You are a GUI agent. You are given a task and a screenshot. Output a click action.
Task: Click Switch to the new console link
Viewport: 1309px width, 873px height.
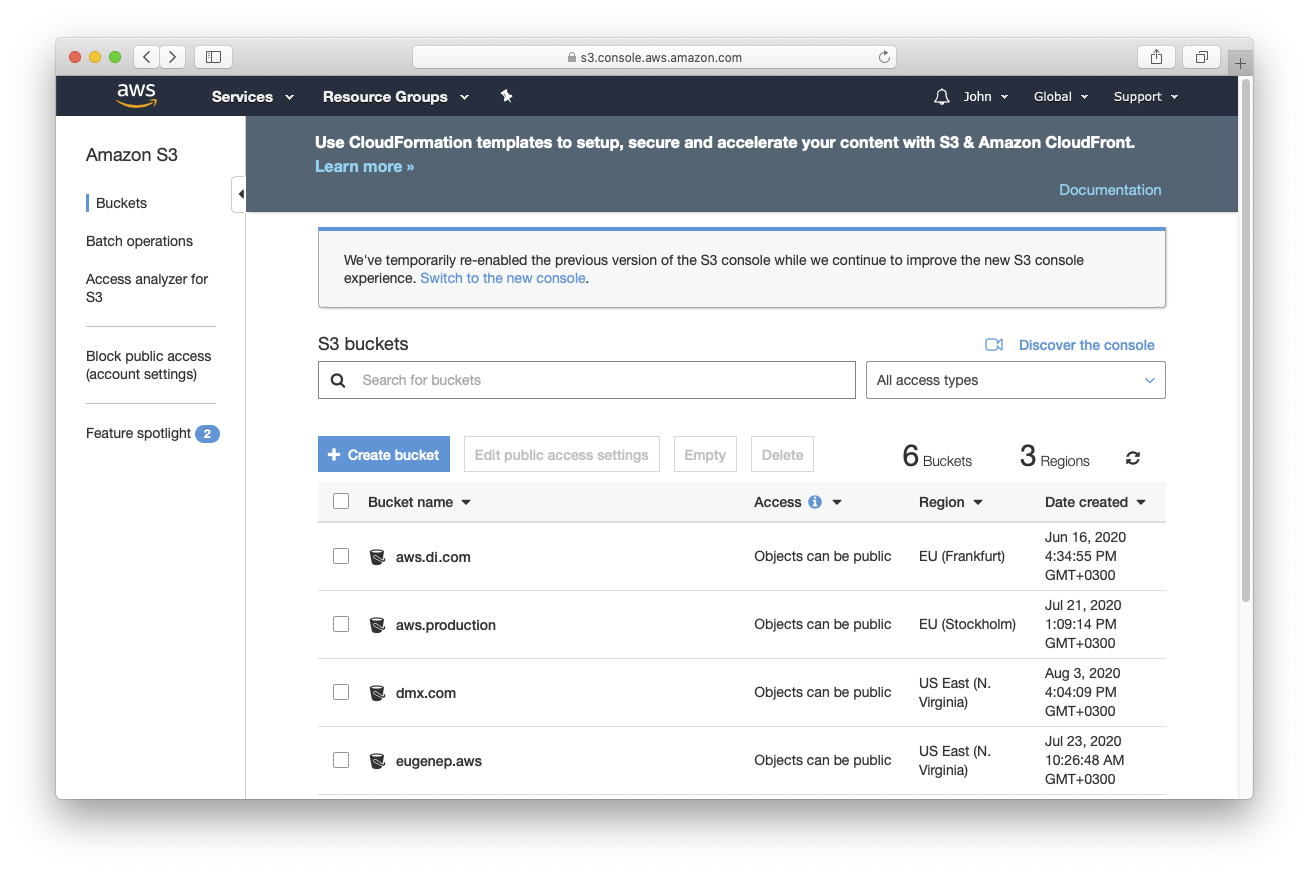[x=503, y=278]
